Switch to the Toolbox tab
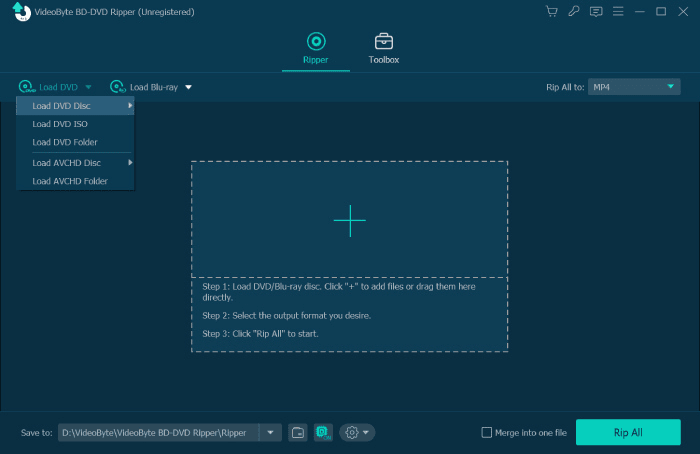 click(x=383, y=49)
